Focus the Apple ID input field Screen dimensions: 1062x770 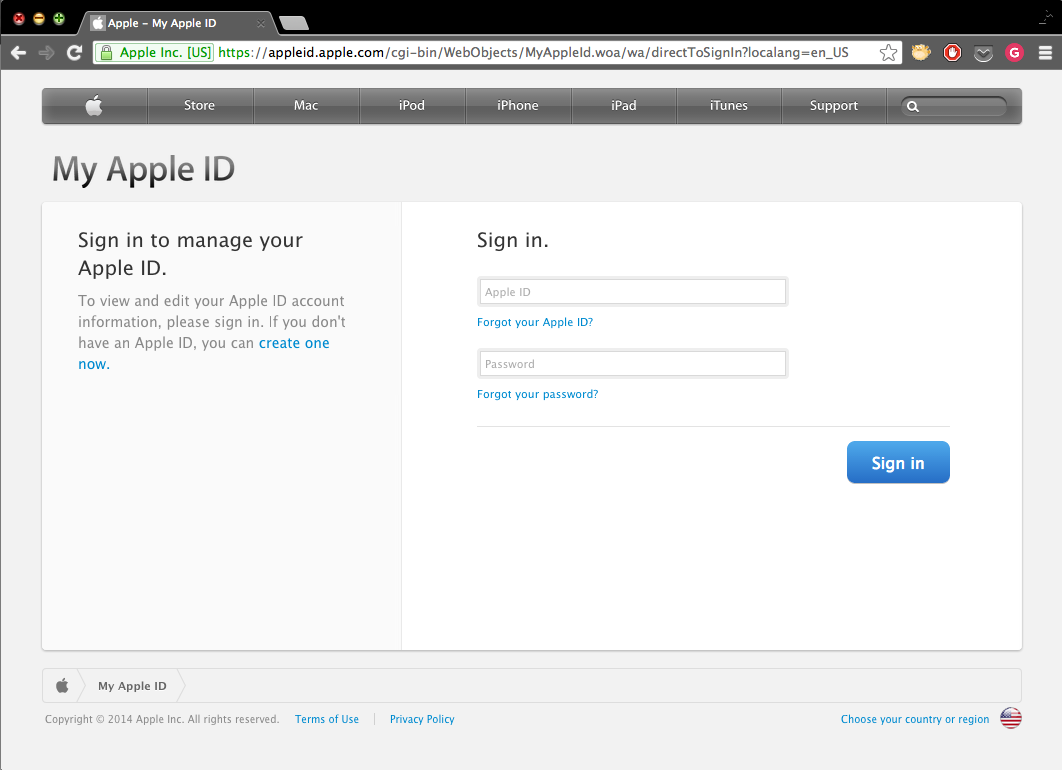pos(633,292)
